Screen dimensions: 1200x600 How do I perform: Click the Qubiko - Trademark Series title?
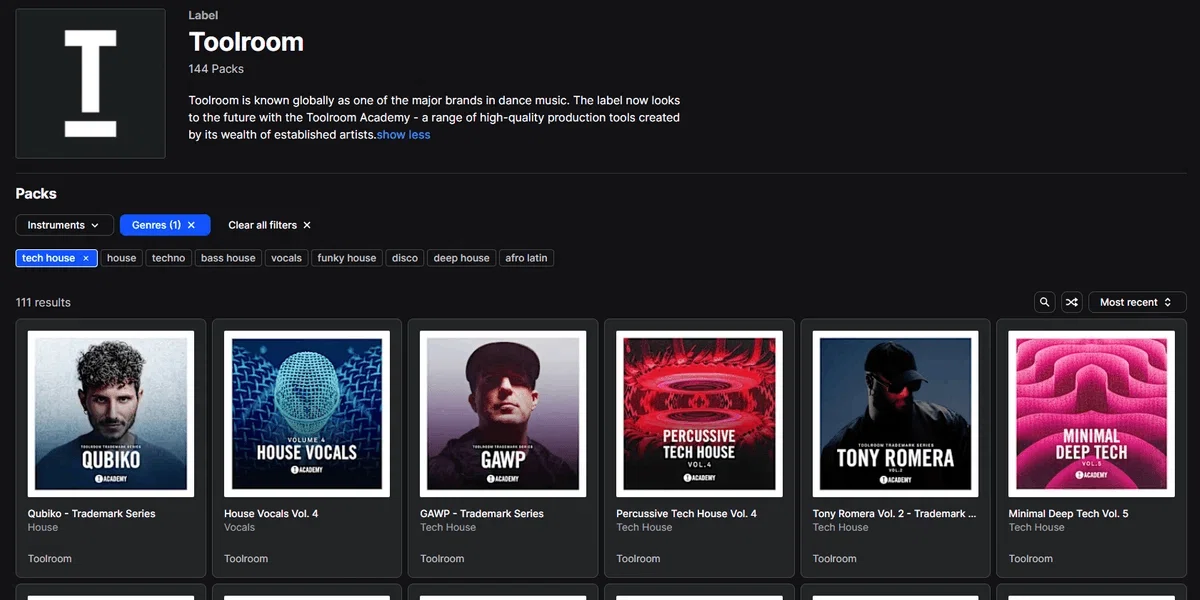click(x=92, y=514)
